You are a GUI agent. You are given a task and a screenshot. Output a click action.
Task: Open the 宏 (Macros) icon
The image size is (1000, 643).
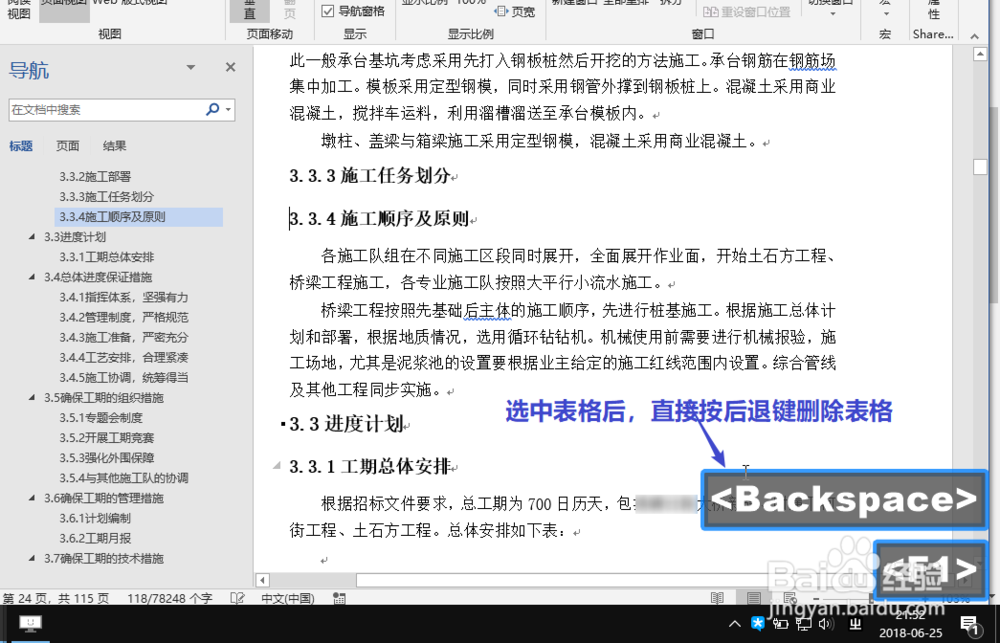coord(884,8)
